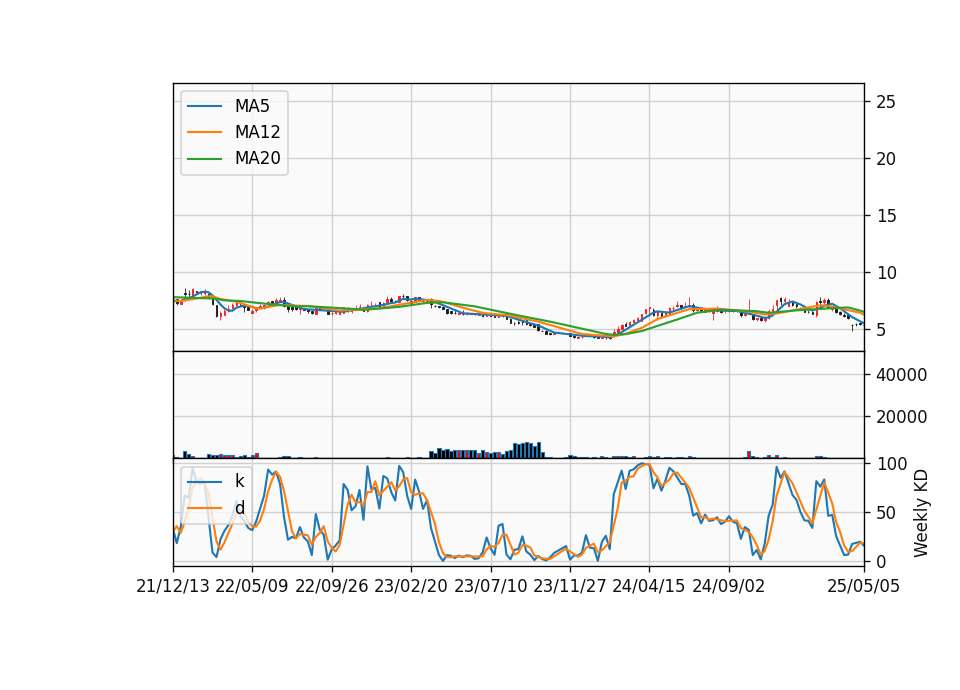960x690 pixels.
Task: Click the Weekly KD axis label
Action: point(921,513)
